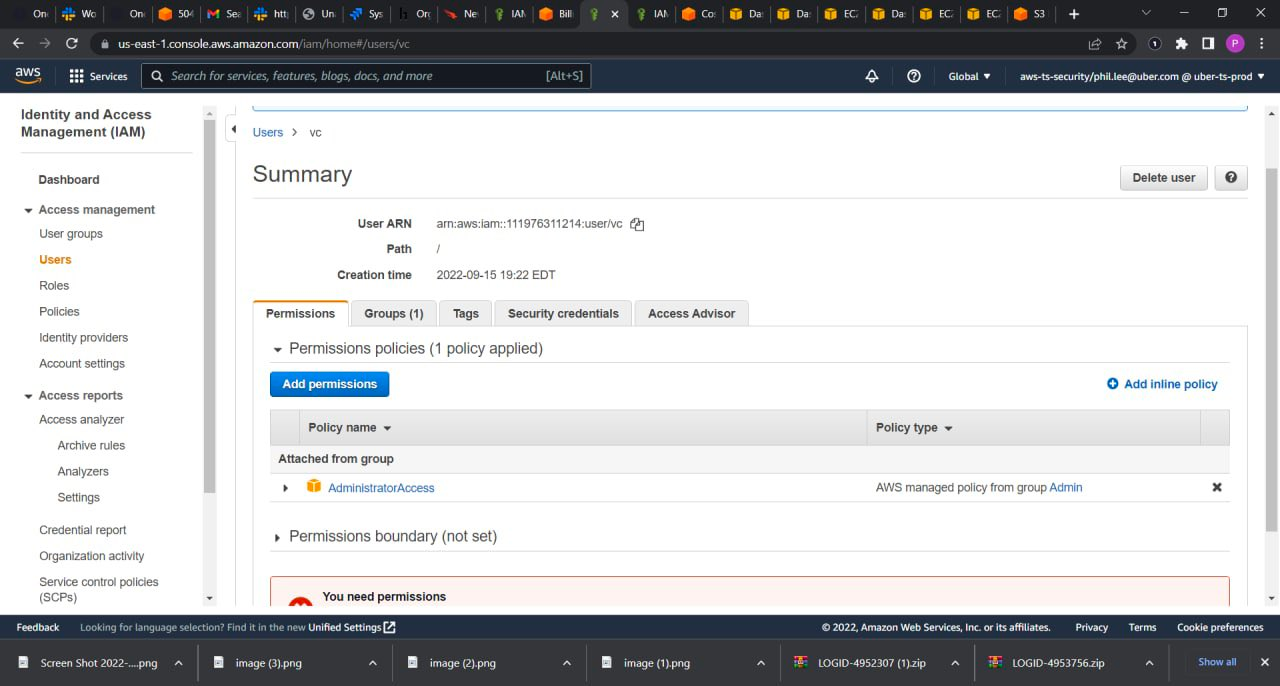Open the Groups tab
This screenshot has width=1280, height=686.
393,313
